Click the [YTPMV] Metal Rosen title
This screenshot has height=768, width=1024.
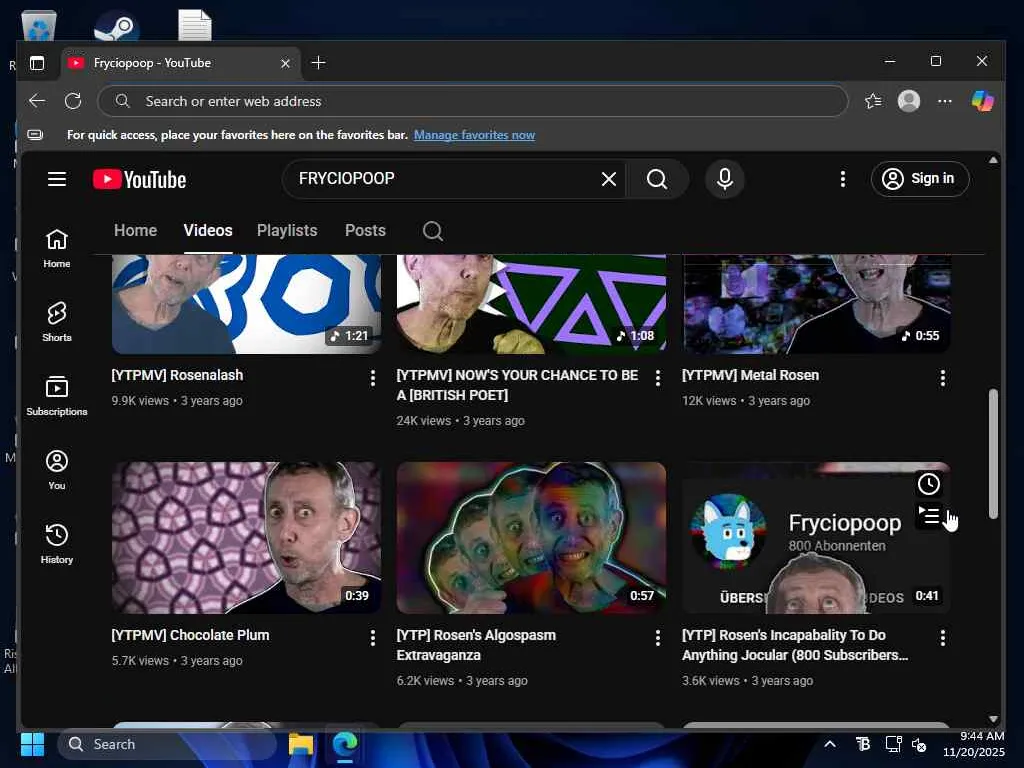750,375
